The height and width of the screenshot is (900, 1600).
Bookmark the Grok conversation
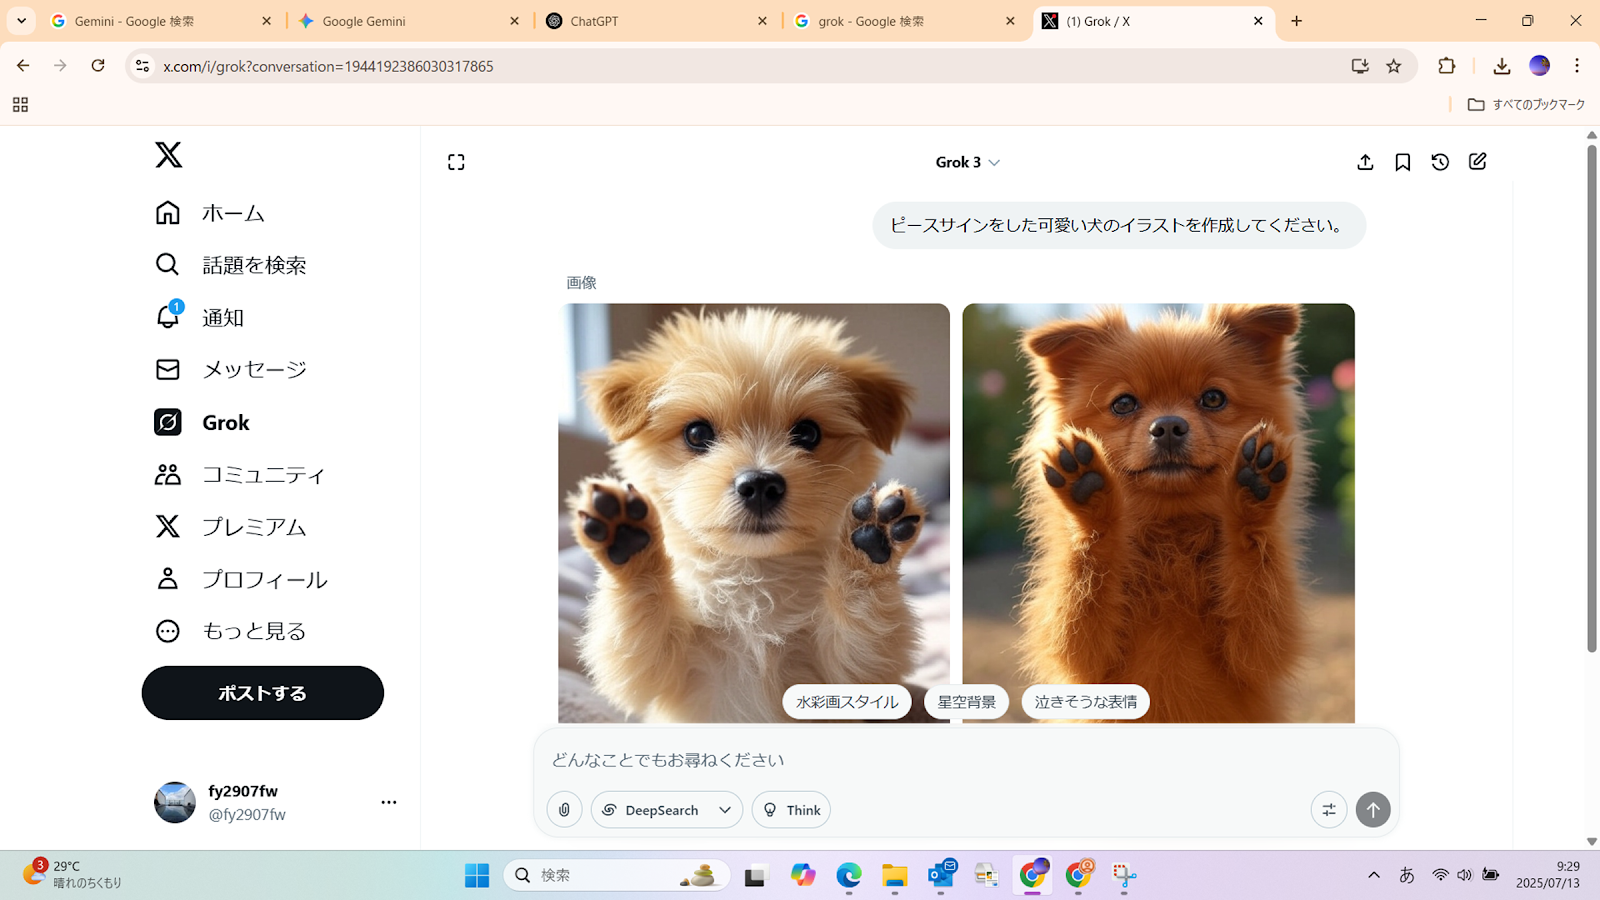tap(1403, 162)
